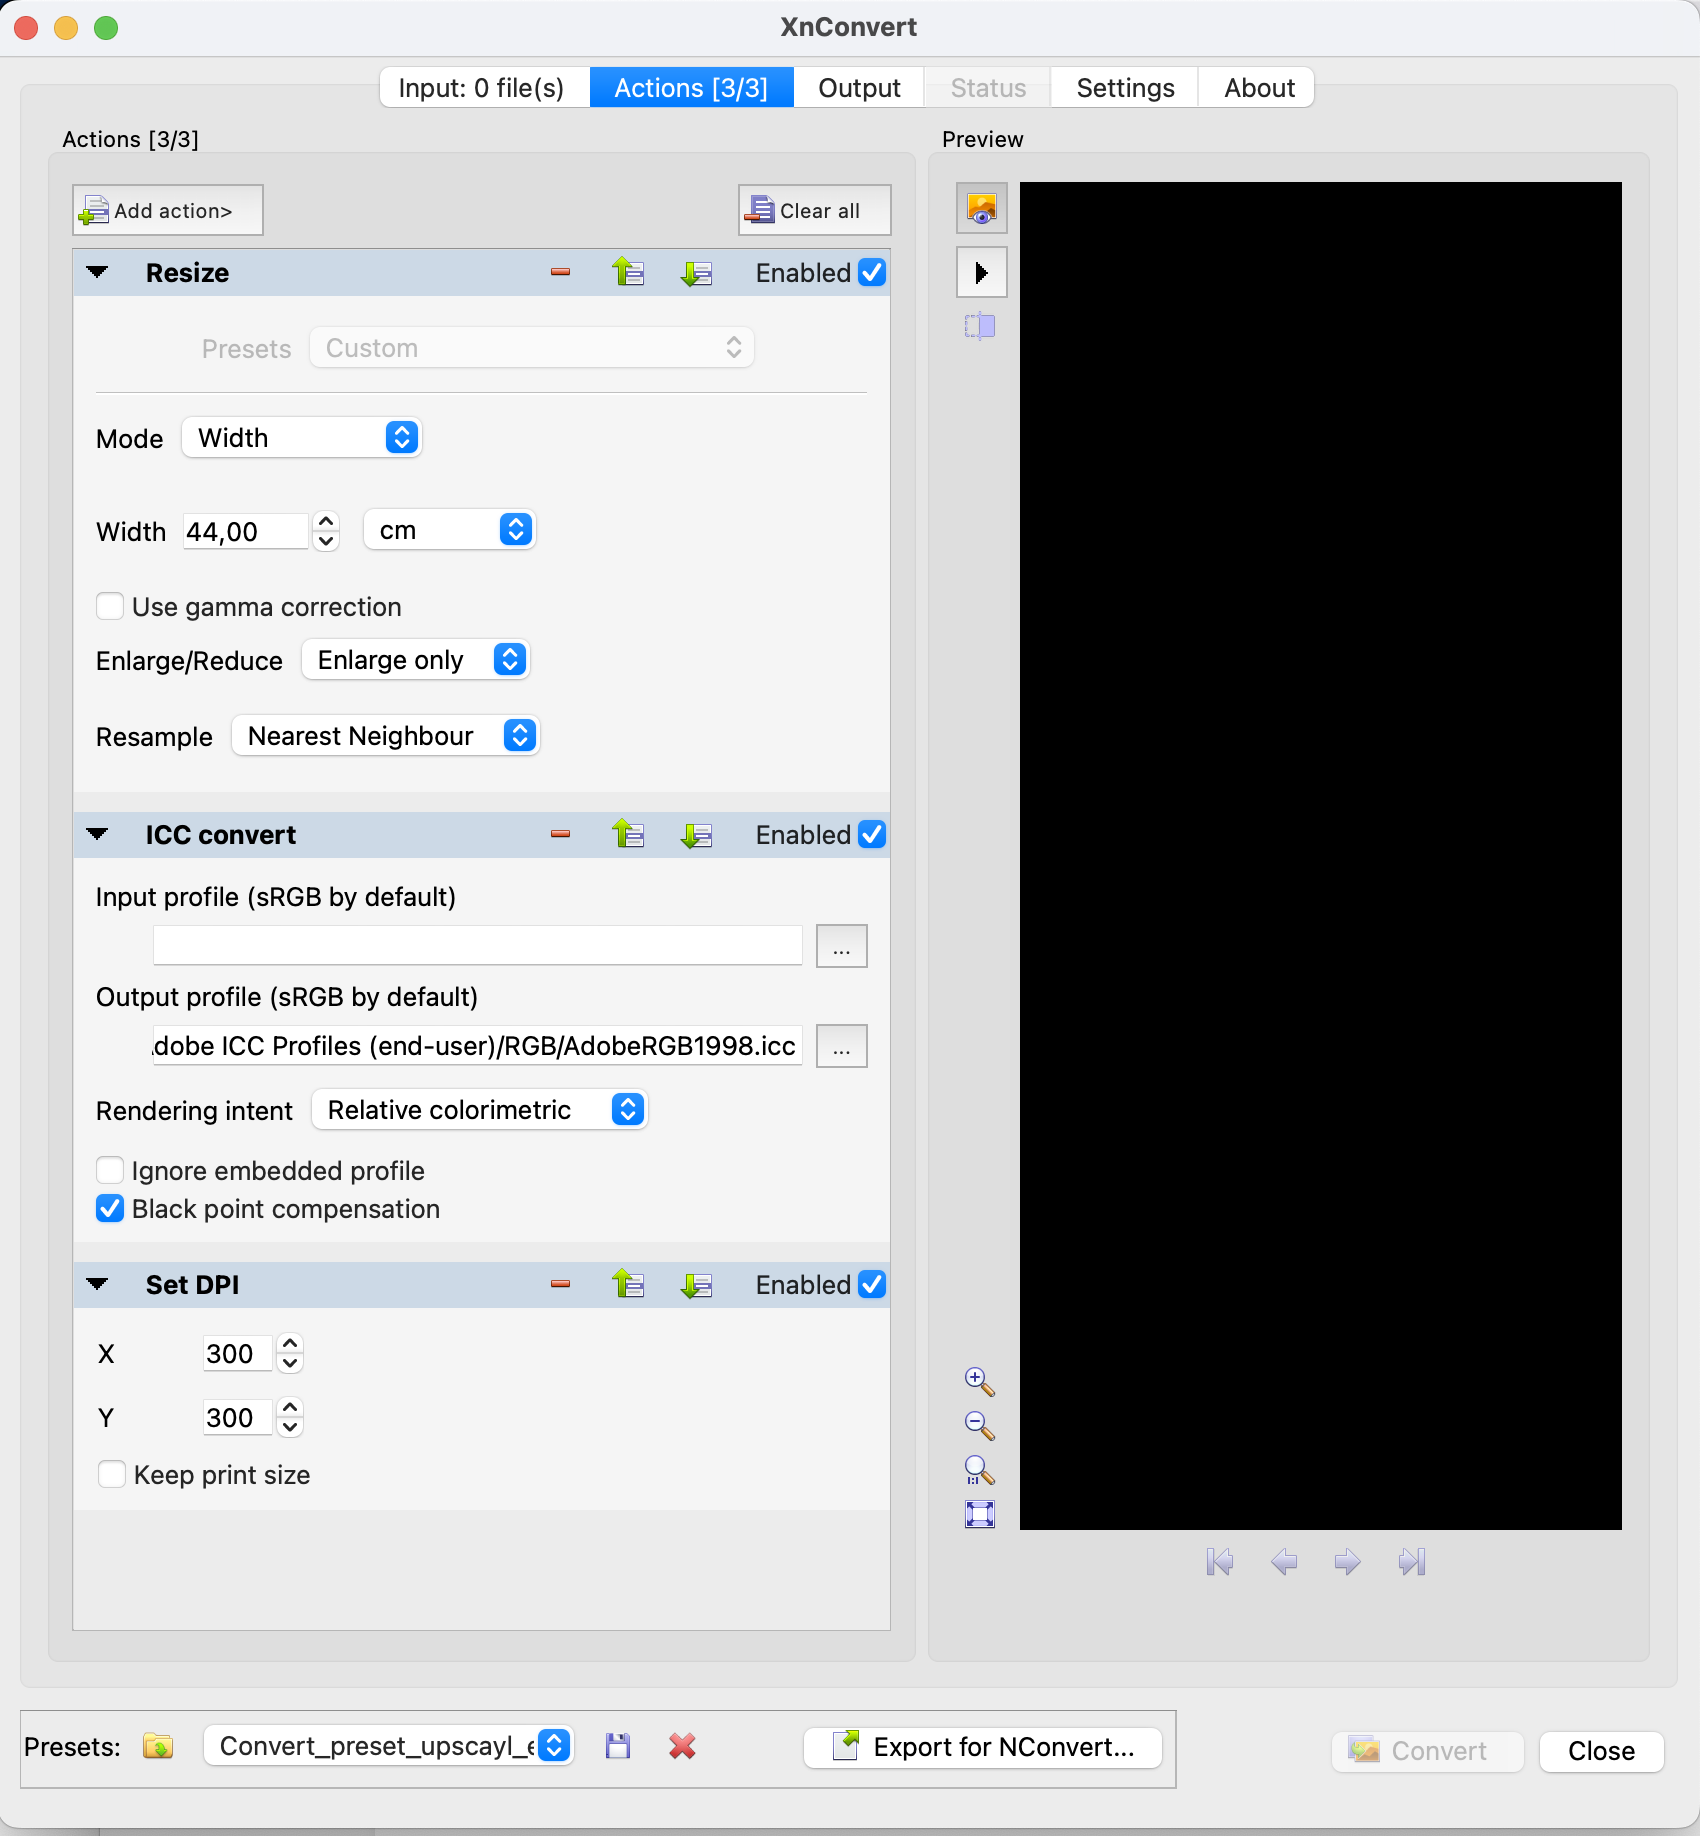
Task: Move the Resize action down
Action: [x=696, y=272]
